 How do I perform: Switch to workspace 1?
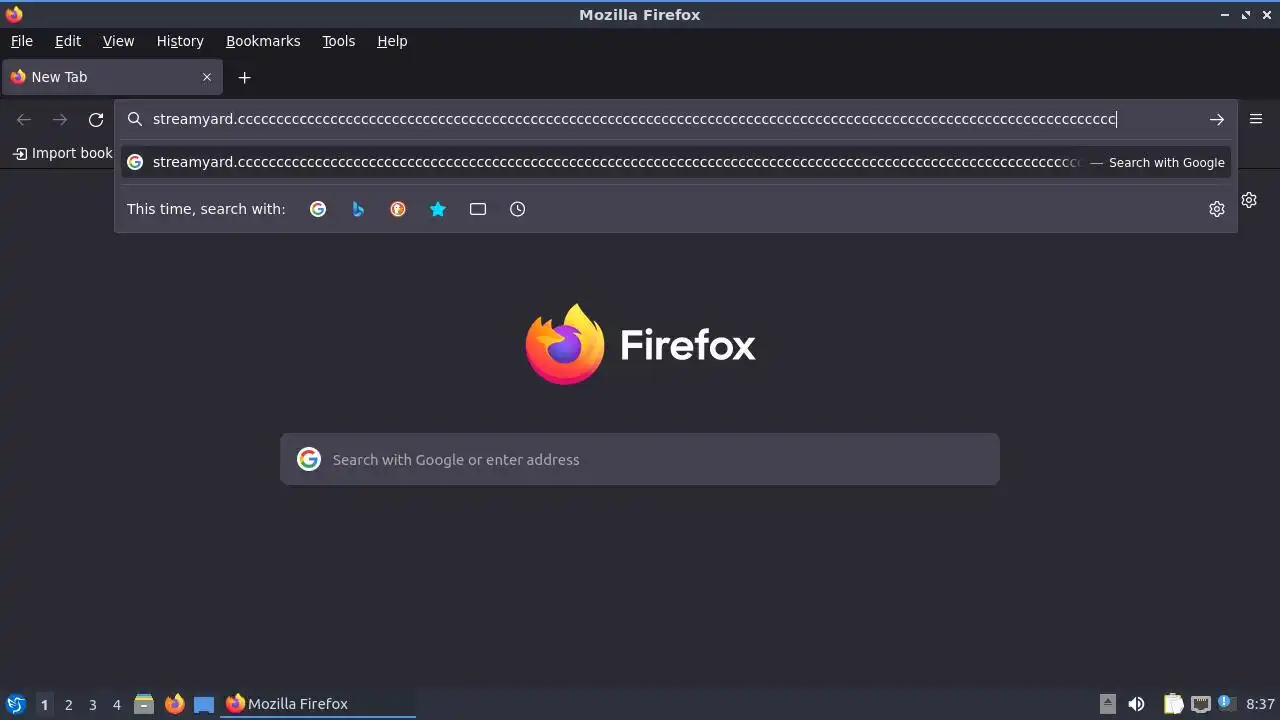click(44, 704)
